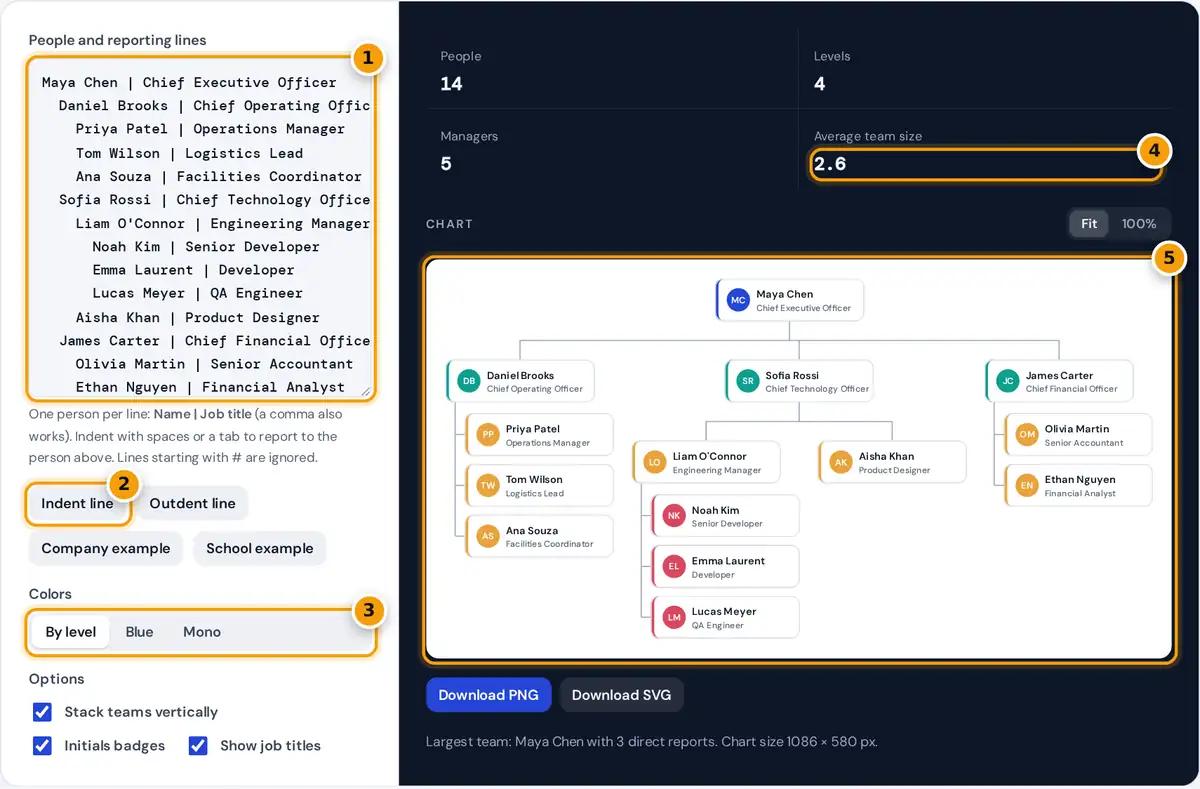
Task: Click the 'Tom Wilson | Logistics Lead' line
Action: tap(189, 153)
